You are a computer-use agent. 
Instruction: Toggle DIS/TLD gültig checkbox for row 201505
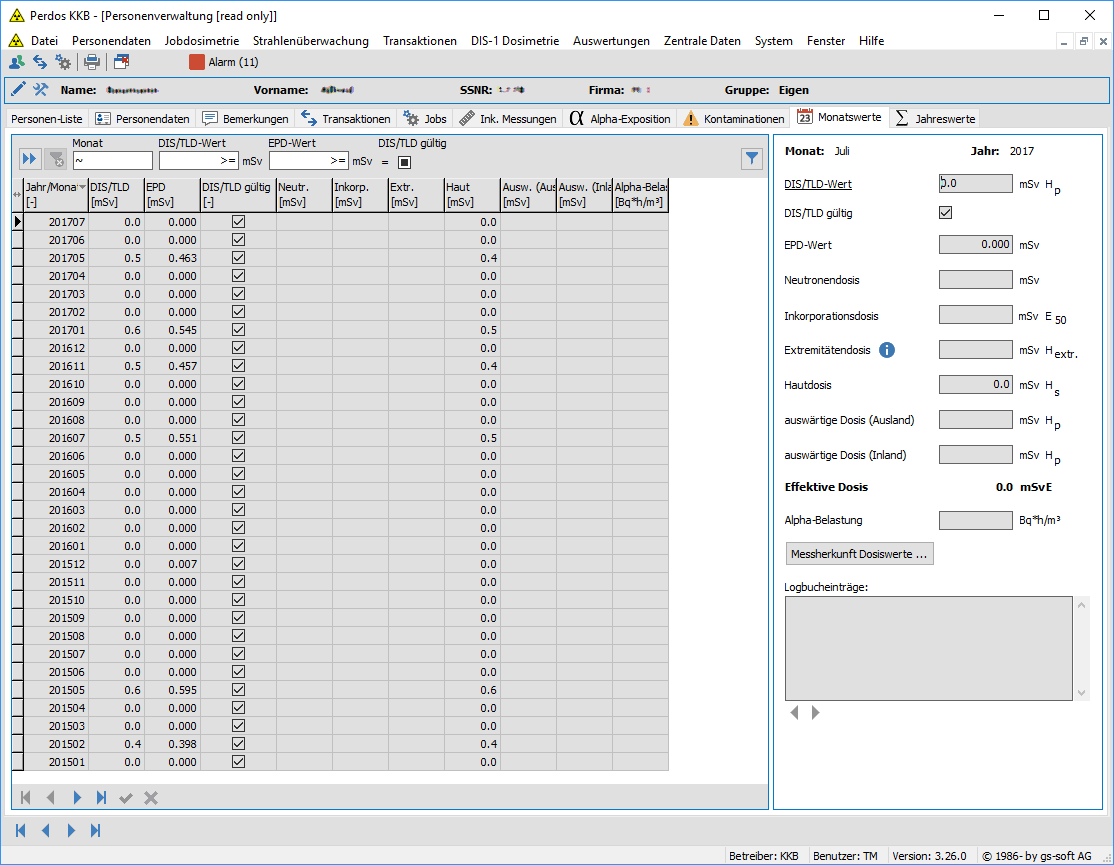click(x=239, y=690)
